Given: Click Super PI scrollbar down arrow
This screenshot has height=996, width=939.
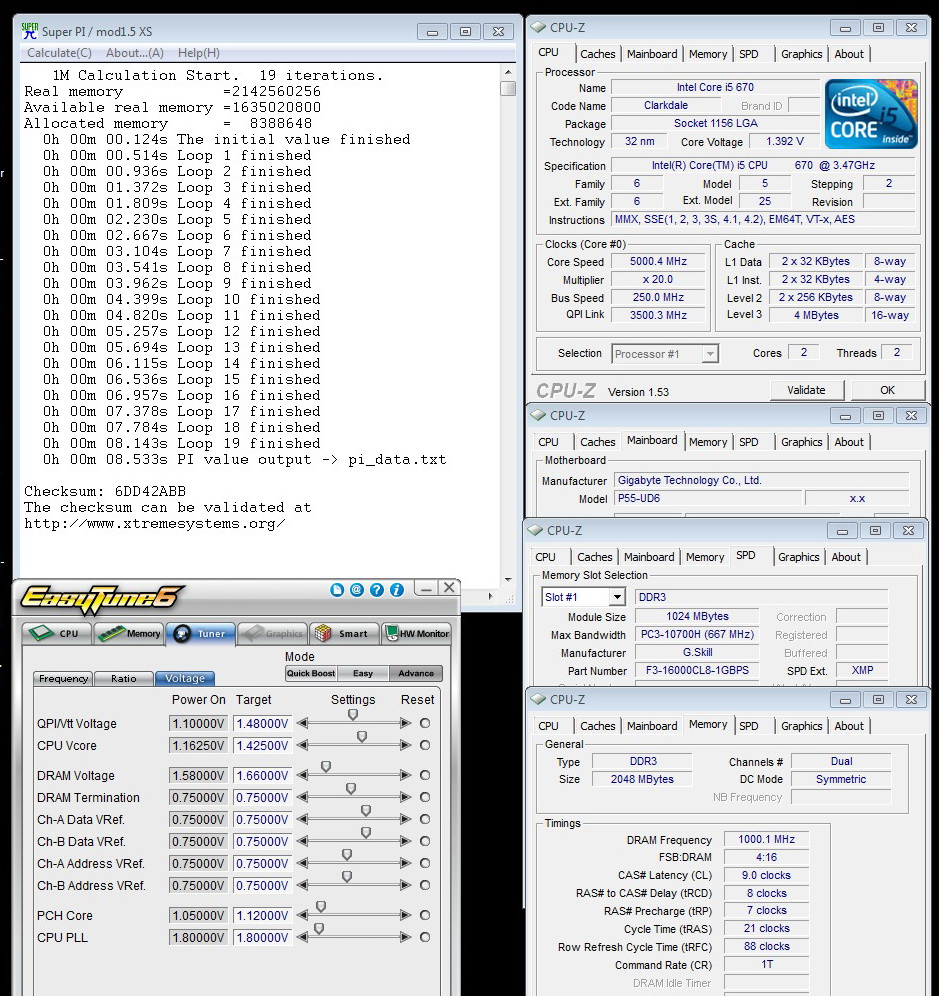Looking at the screenshot, I should coord(508,579).
